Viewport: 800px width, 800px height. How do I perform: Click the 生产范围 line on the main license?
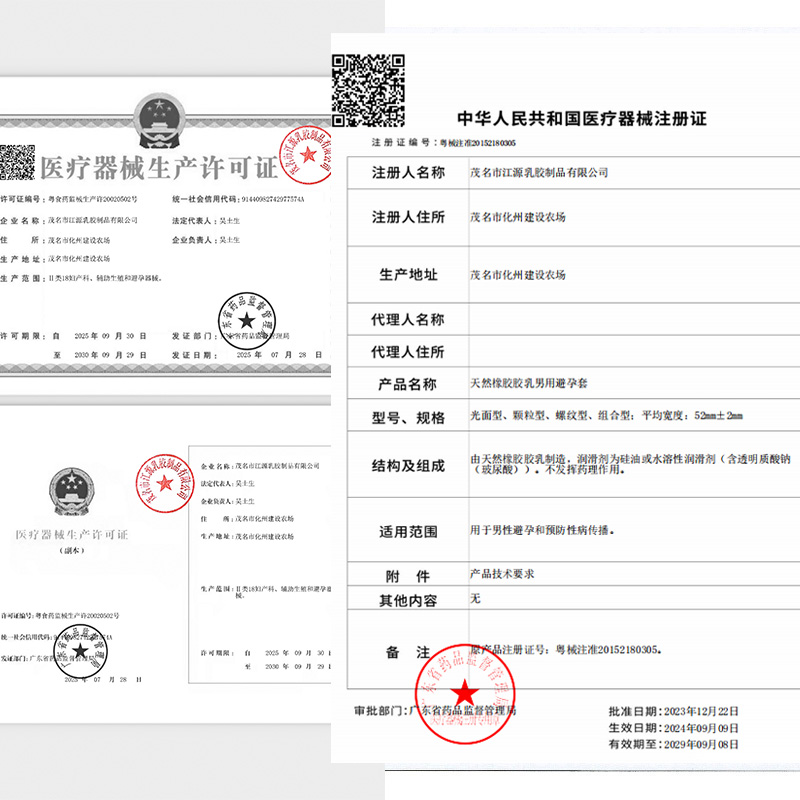tap(81, 279)
